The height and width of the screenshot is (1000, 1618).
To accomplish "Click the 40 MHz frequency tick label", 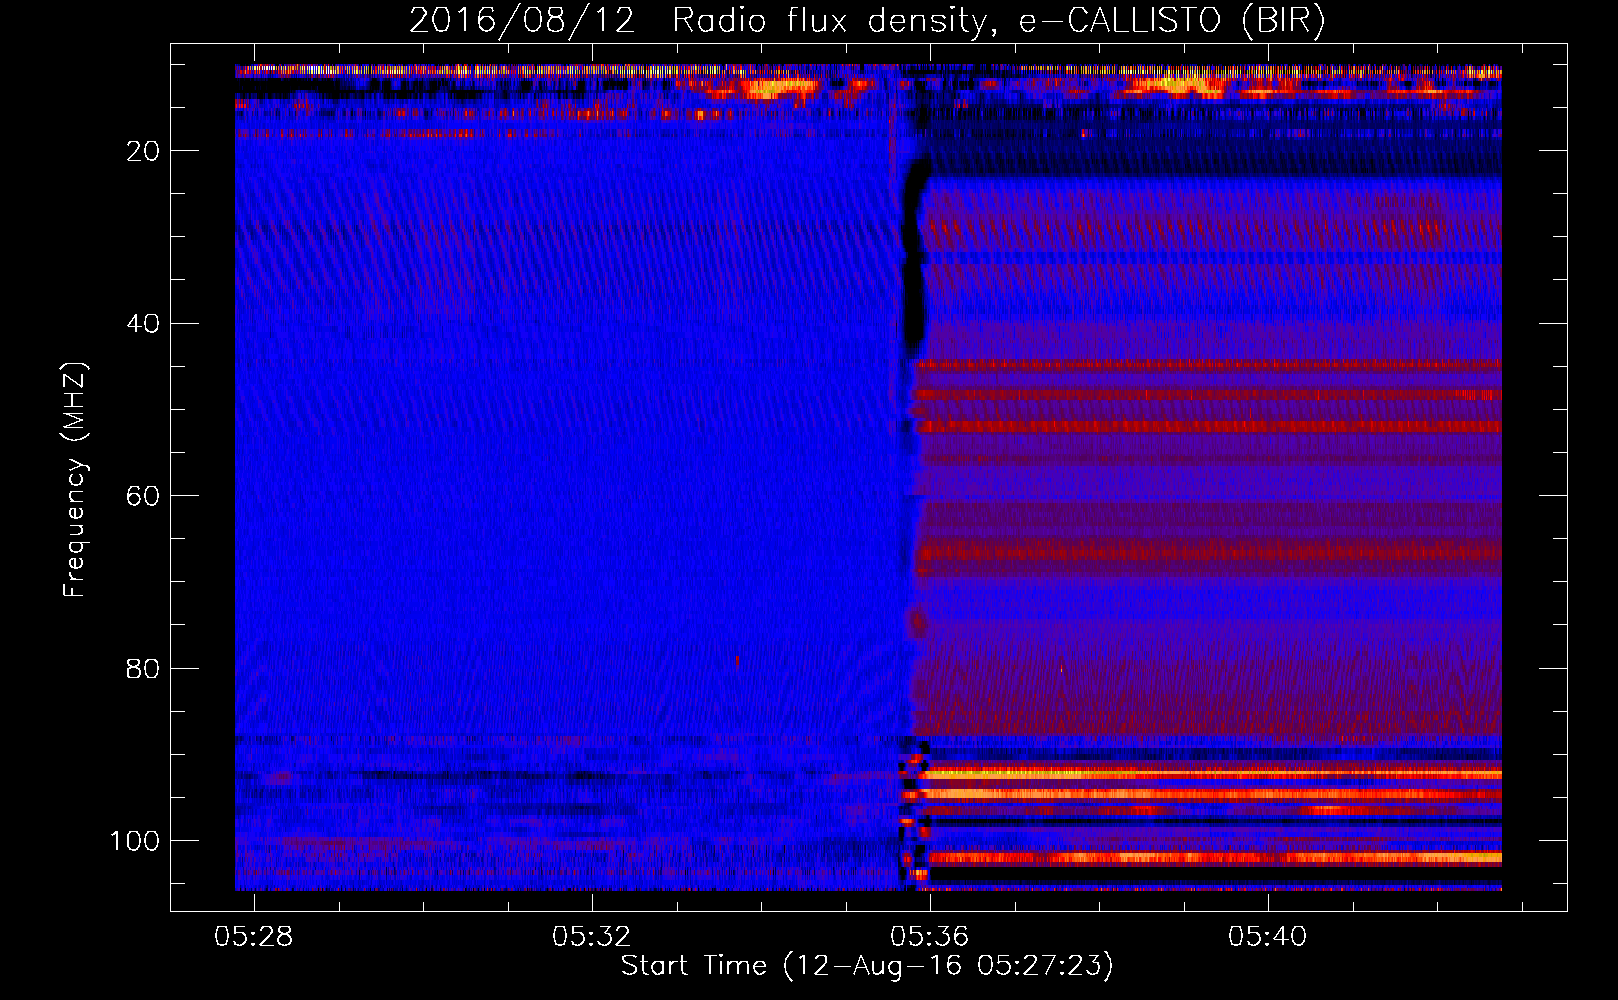I will coord(143,324).
